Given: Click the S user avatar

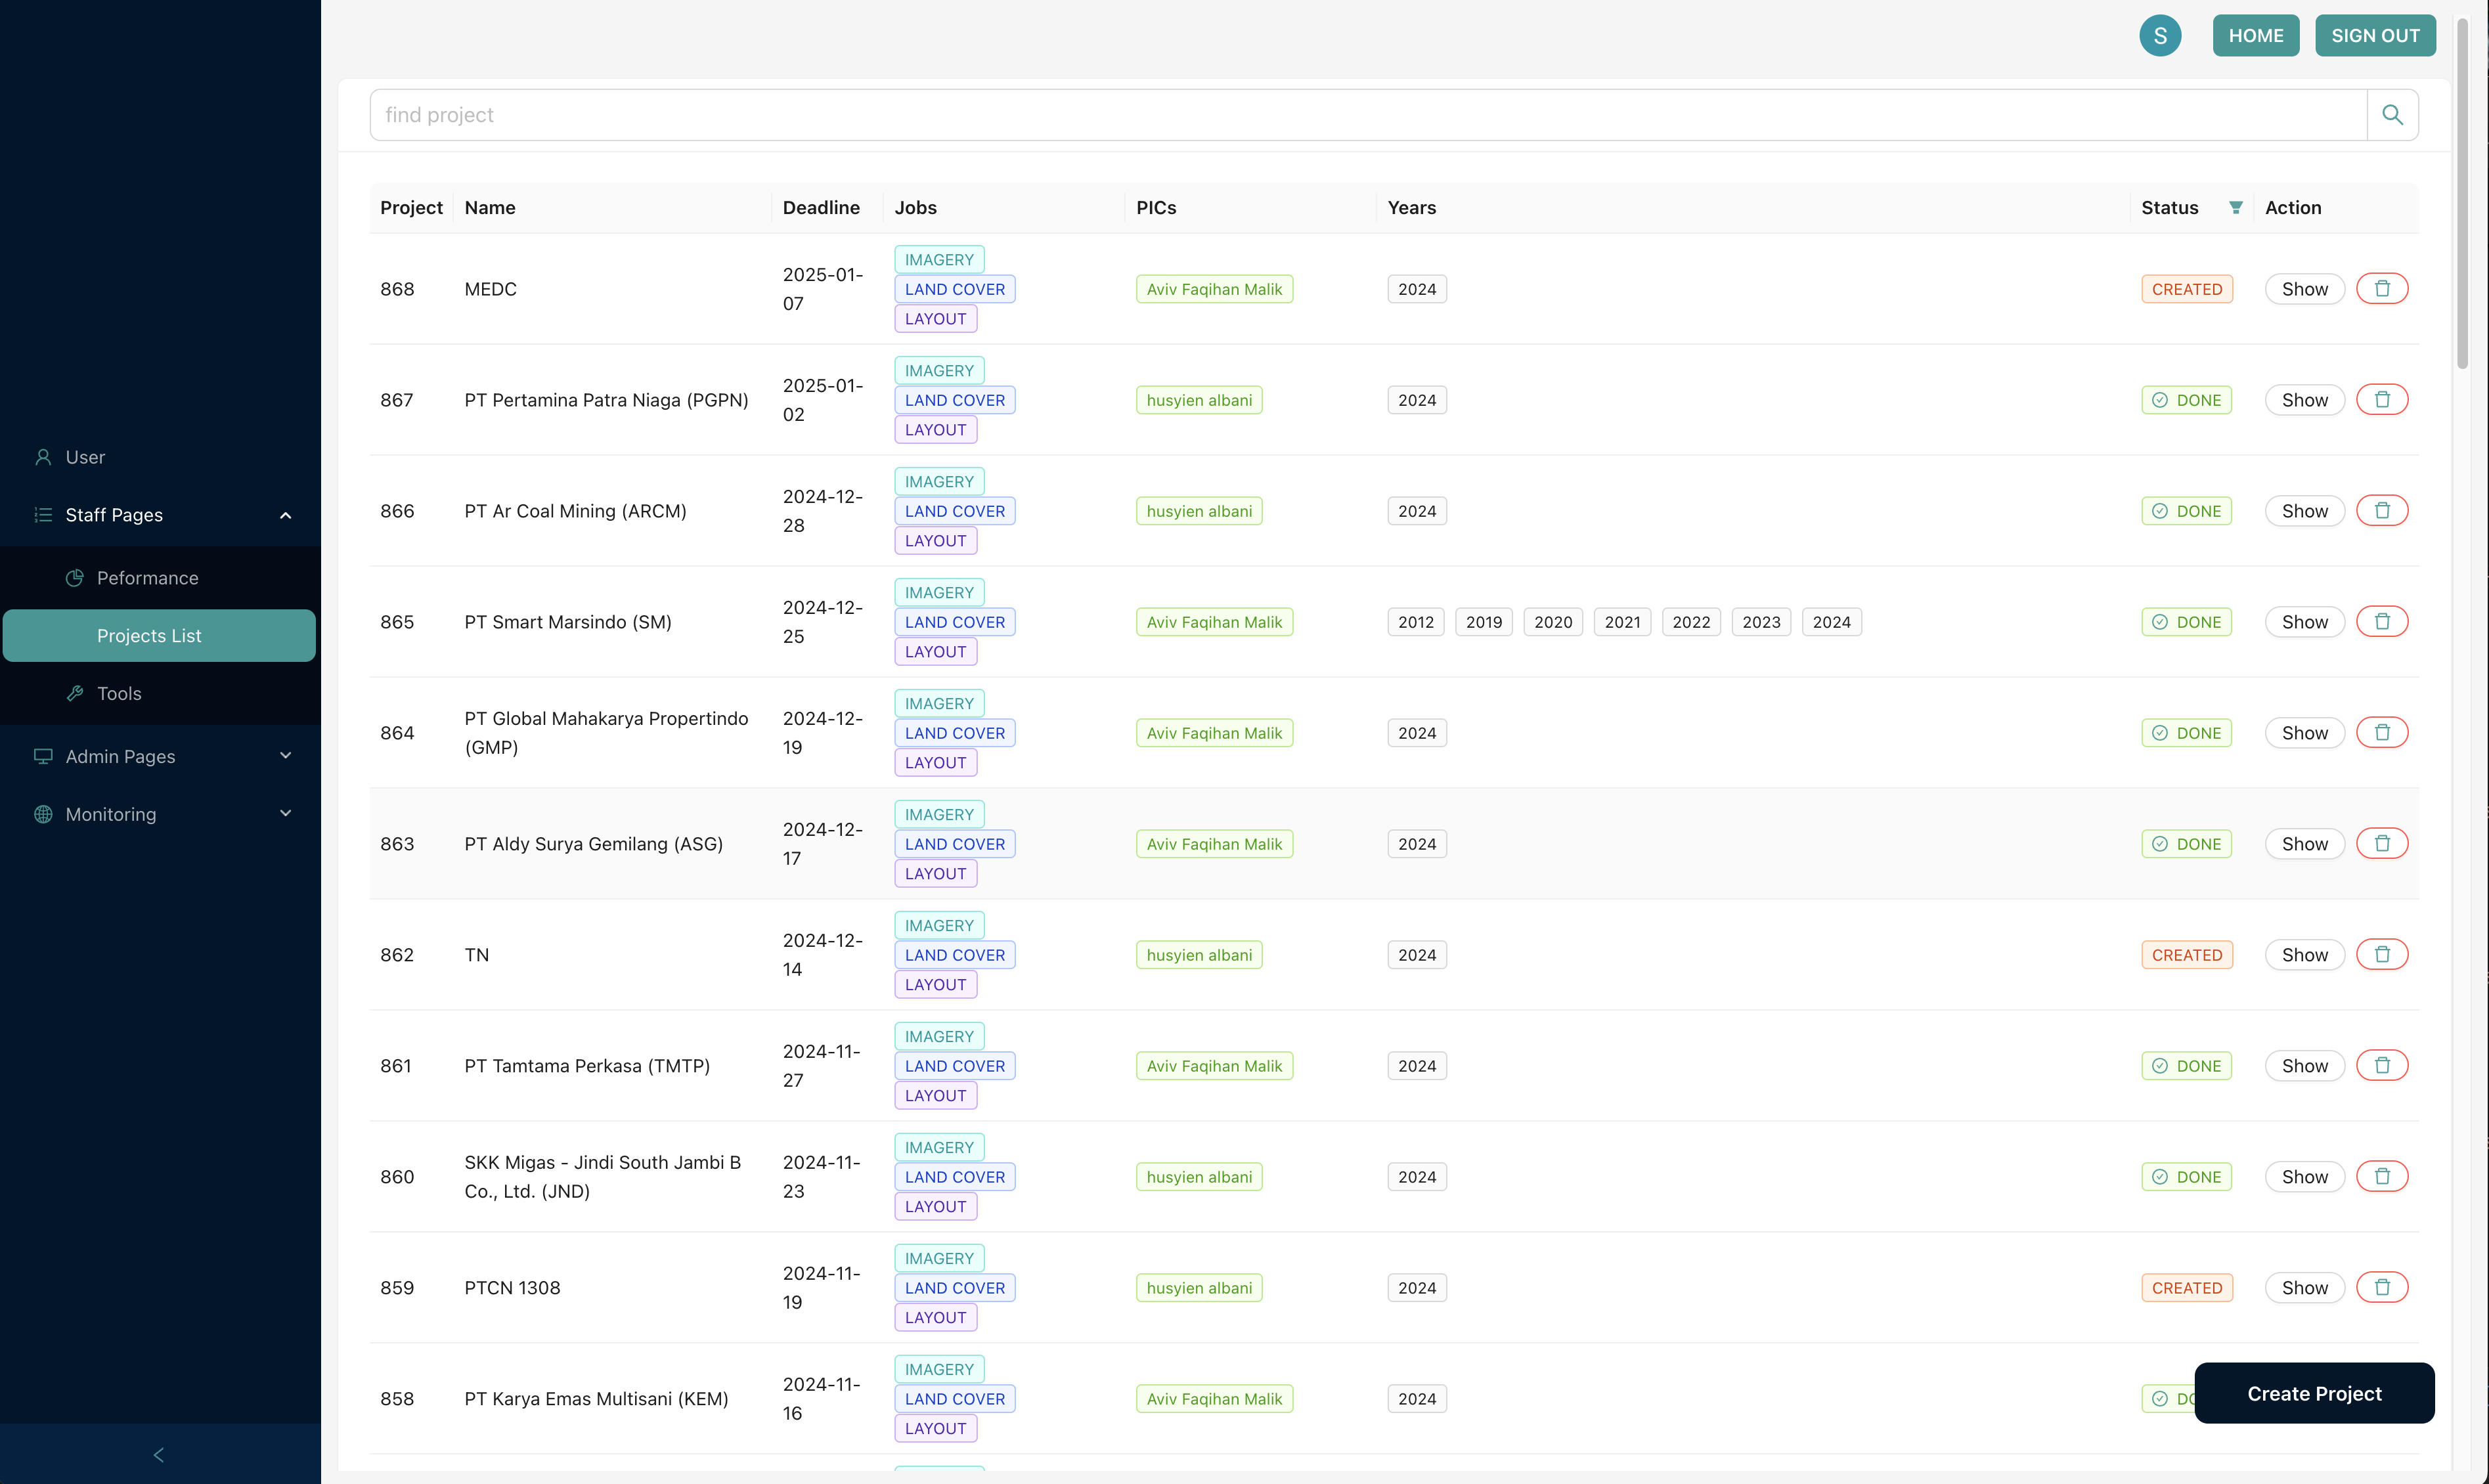Looking at the screenshot, I should click(2160, 36).
